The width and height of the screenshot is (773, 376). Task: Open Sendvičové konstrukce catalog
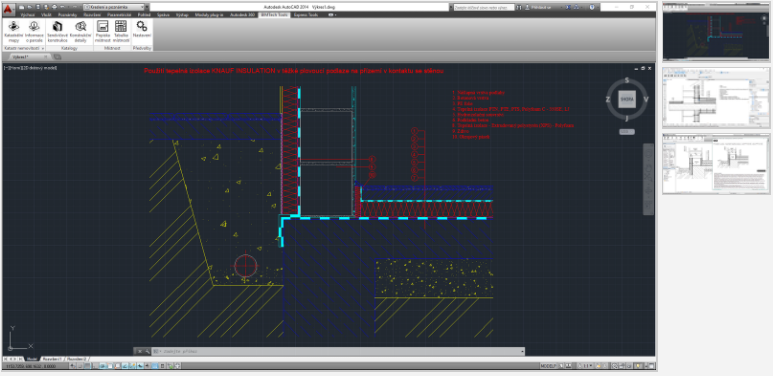click(57, 31)
